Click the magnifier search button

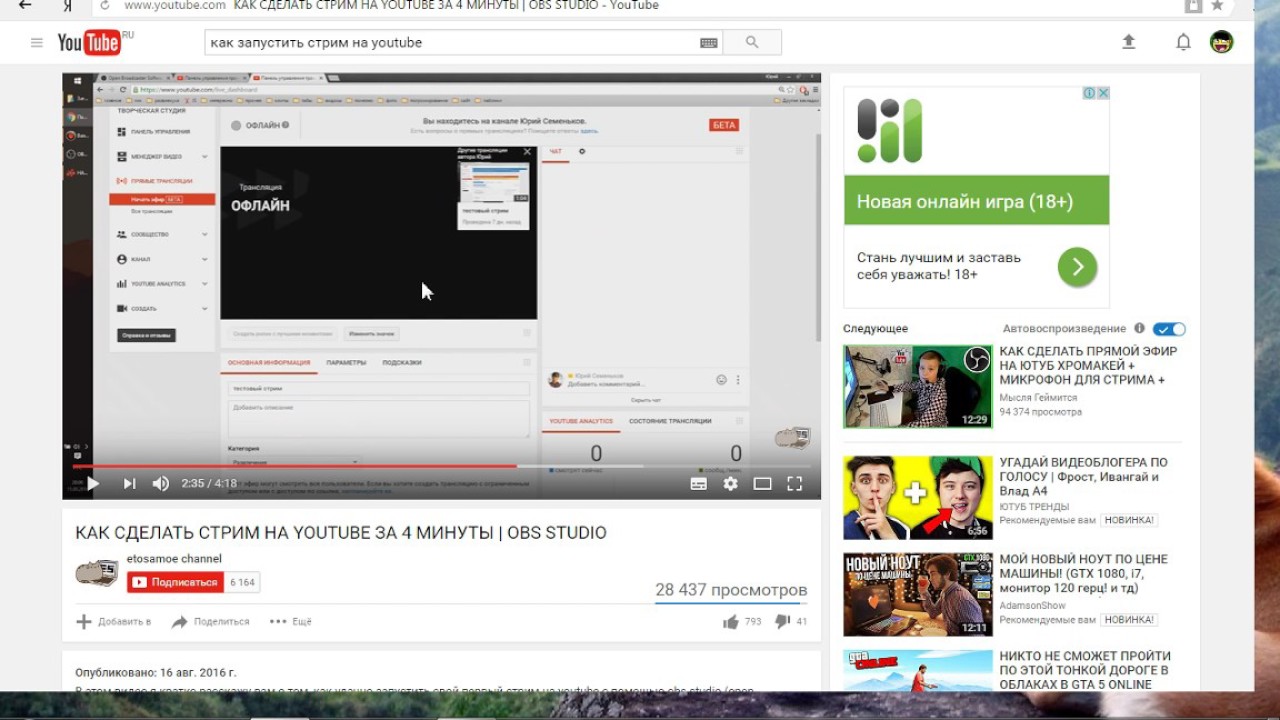752,42
